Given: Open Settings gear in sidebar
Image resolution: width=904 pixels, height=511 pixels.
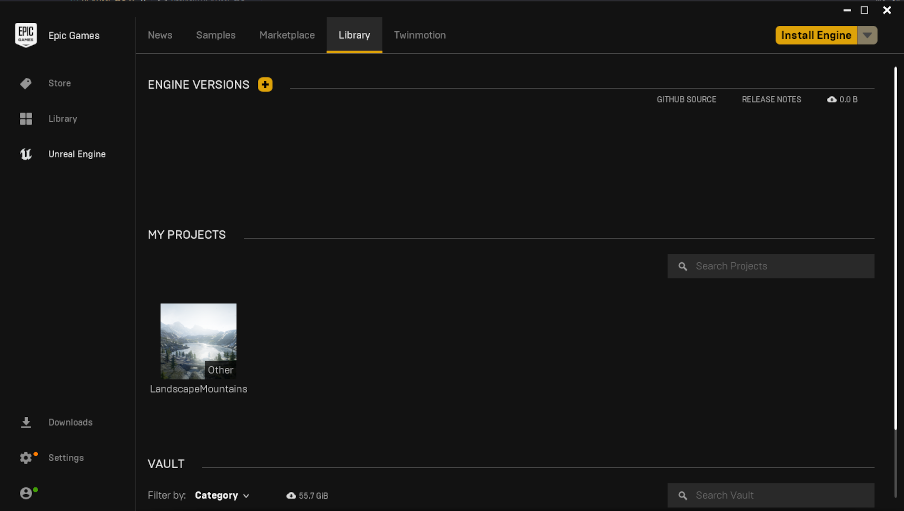Looking at the screenshot, I should pyautogui.click(x=26, y=458).
